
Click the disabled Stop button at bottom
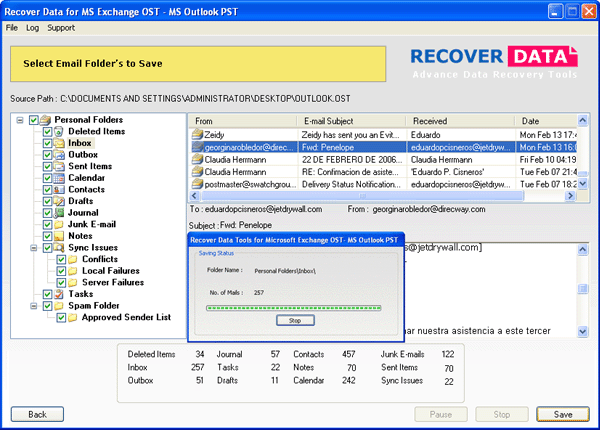tap(502, 414)
